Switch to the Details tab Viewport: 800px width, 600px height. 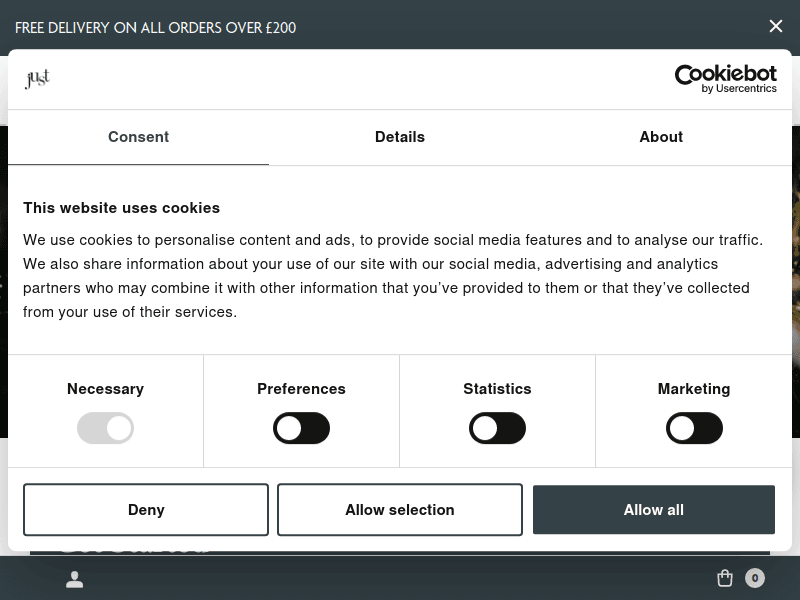pyautogui.click(x=400, y=137)
